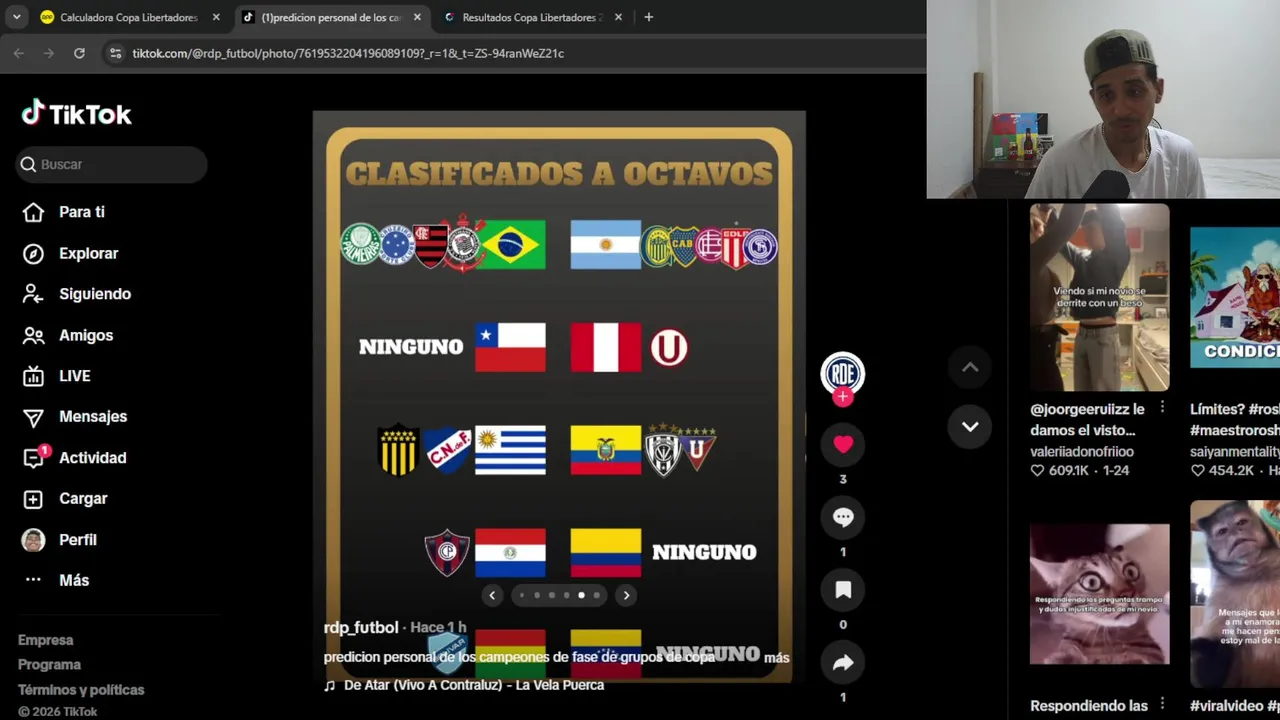Click CLASIFICADOS A OCTAVOS heading
Screen dimensions: 1280x720
(x=559, y=173)
